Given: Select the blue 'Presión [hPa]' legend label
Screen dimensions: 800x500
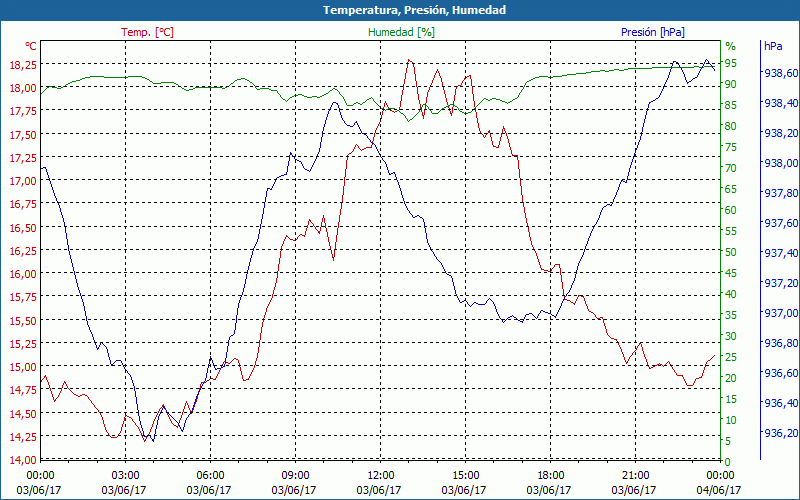Looking at the screenshot, I should coord(653,32).
